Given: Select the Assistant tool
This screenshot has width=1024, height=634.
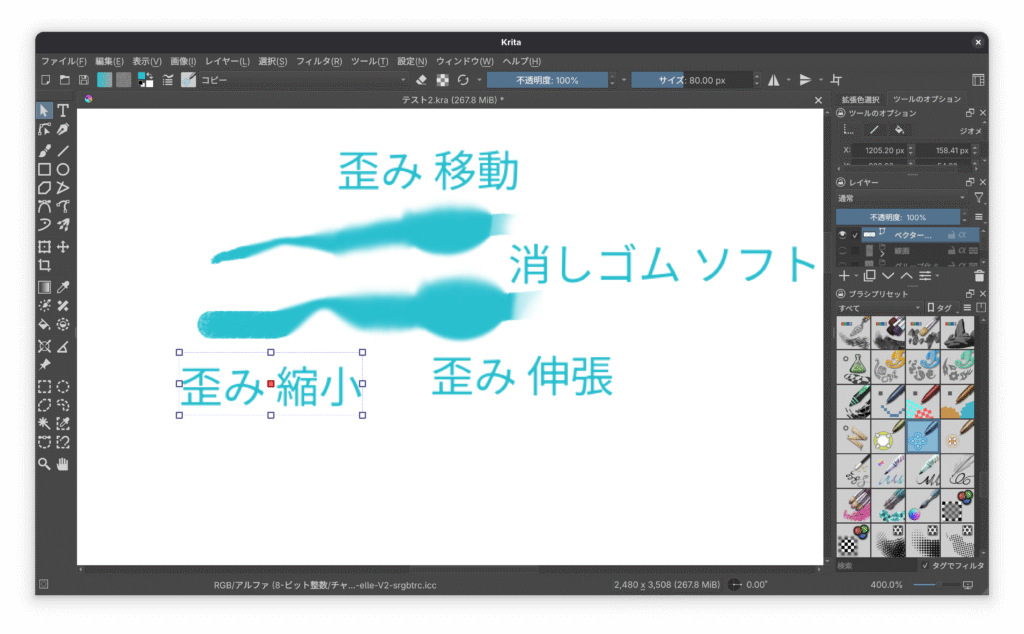Looking at the screenshot, I should (44, 346).
